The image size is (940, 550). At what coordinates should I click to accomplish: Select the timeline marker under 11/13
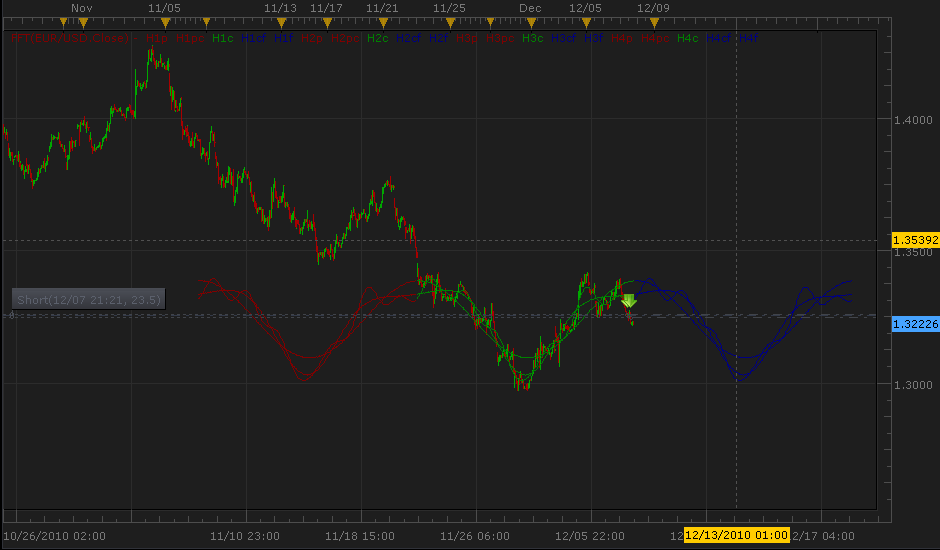pyautogui.click(x=281, y=23)
